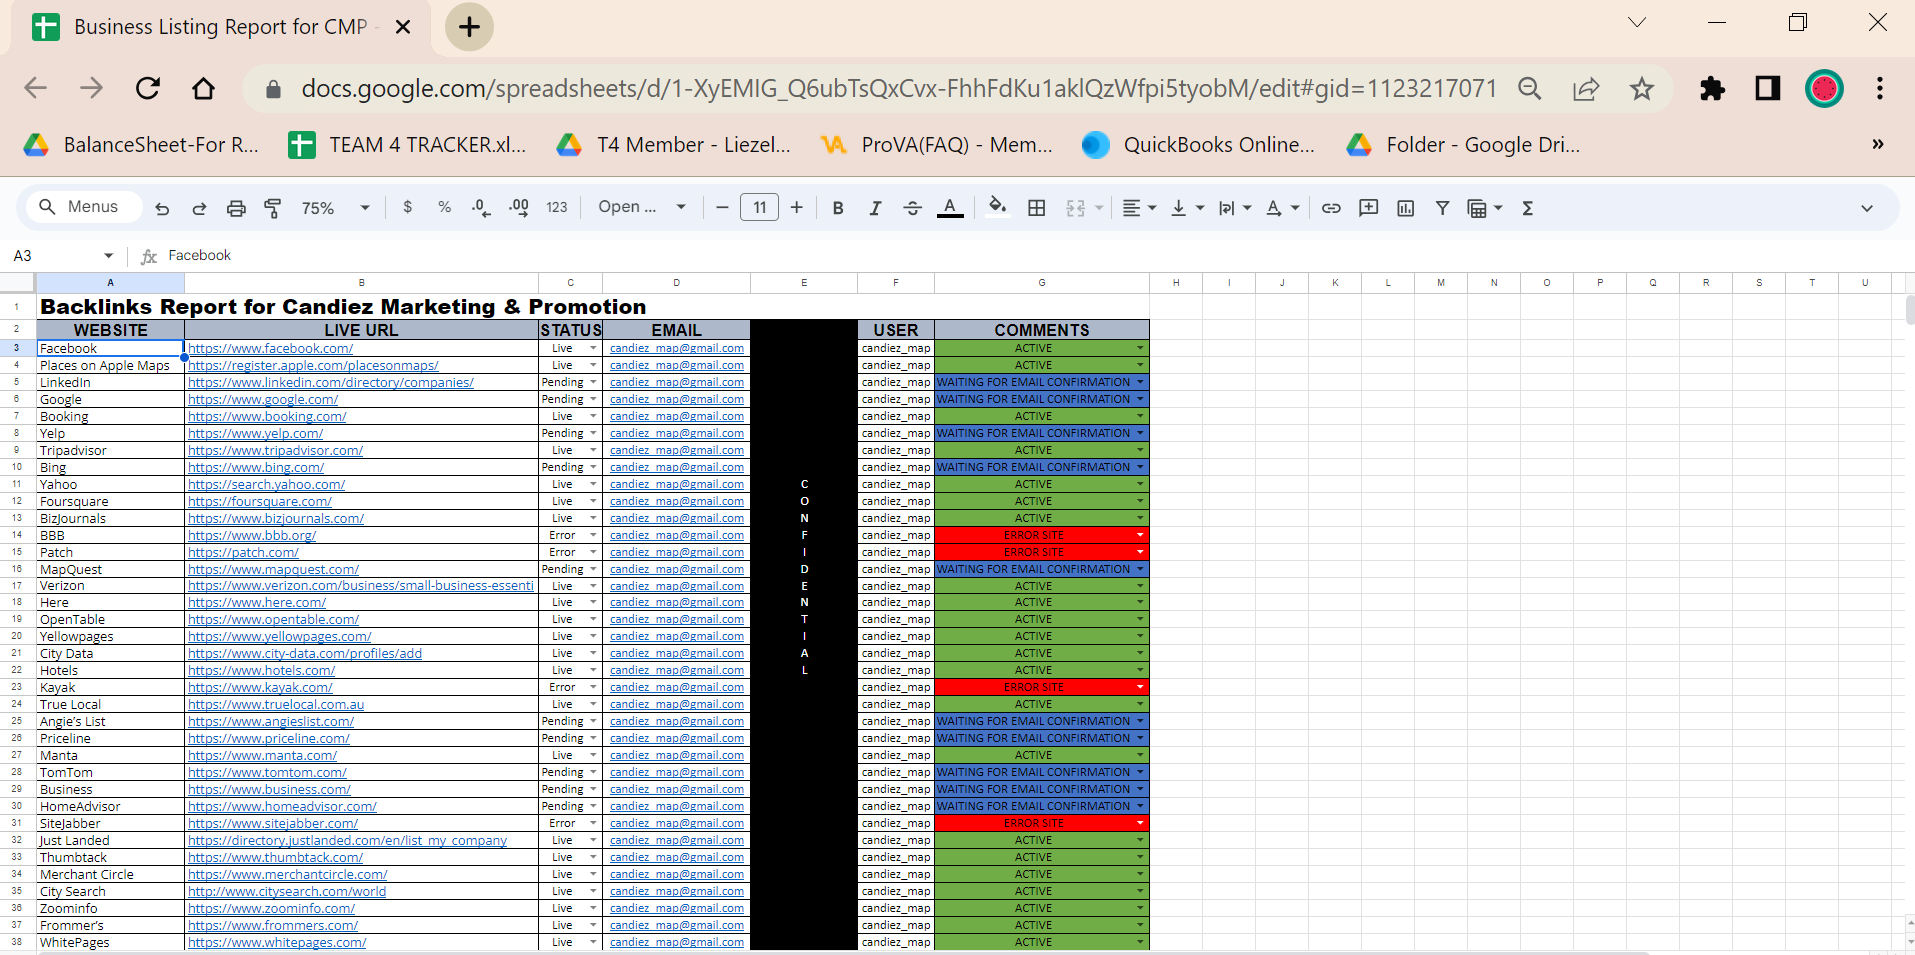Collapse the toolbar with chevron

1866,208
